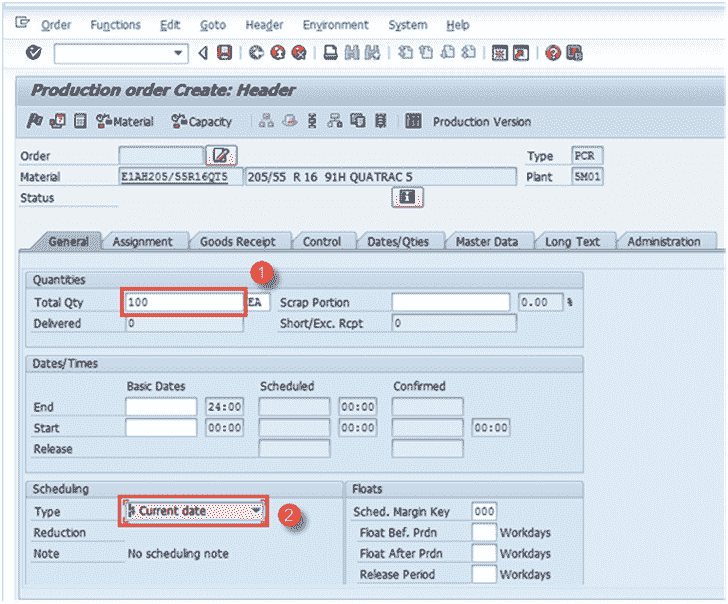Switch to the Control tab
This screenshot has height=604, width=728.
point(322,241)
